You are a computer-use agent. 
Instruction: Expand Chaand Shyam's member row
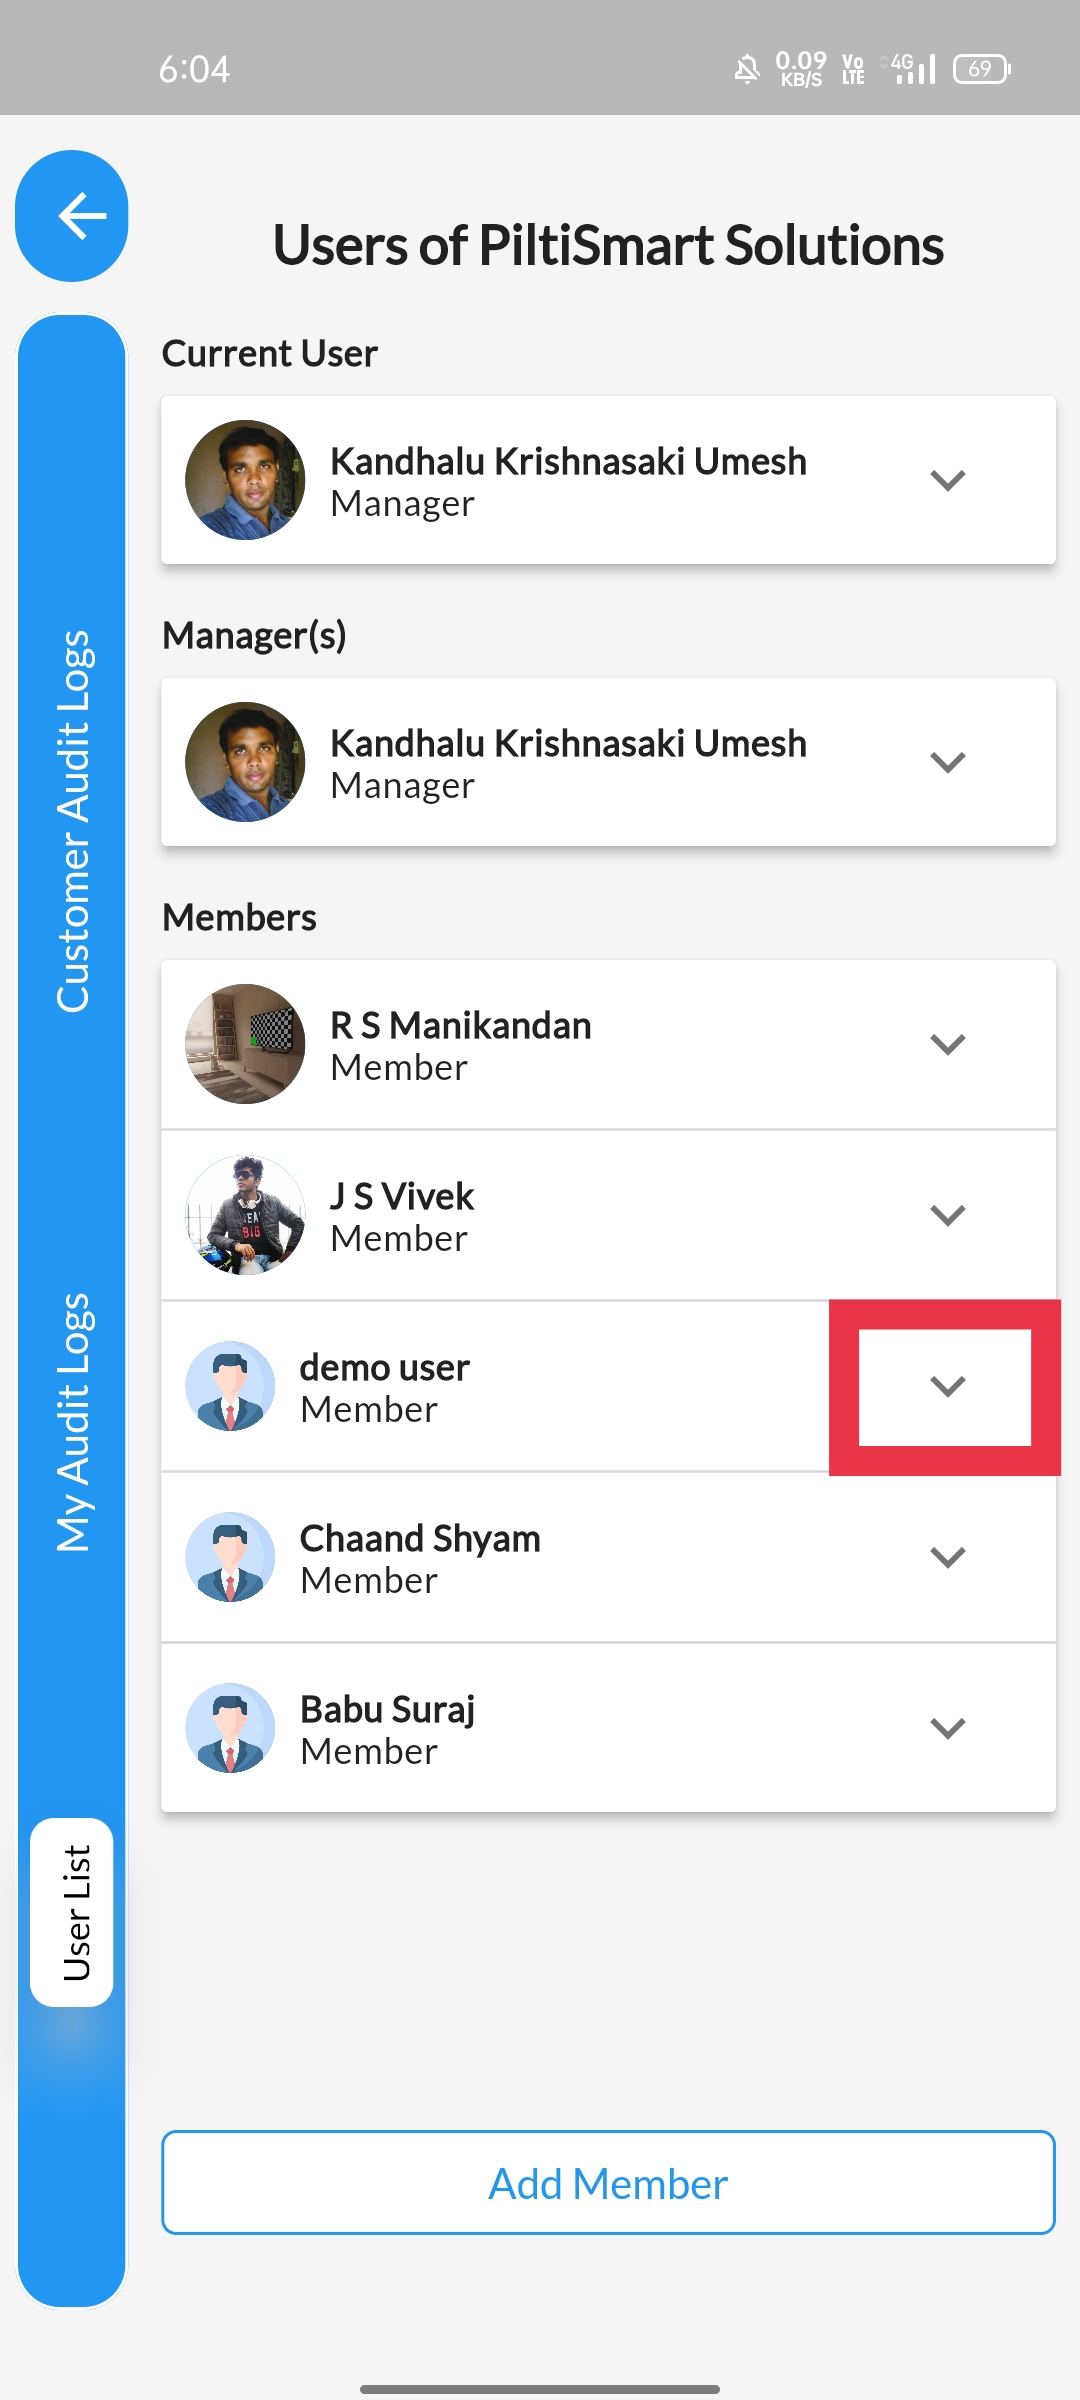(947, 1557)
